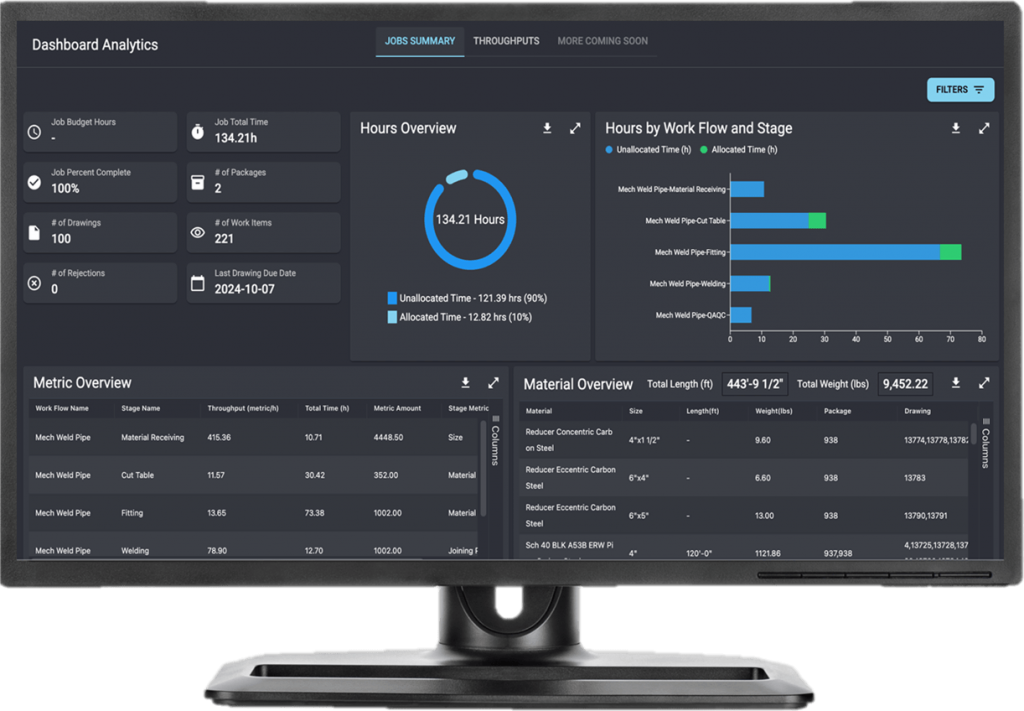Expand the Material Overview panel
Image resolution: width=1024 pixels, height=711 pixels.
(x=984, y=384)
